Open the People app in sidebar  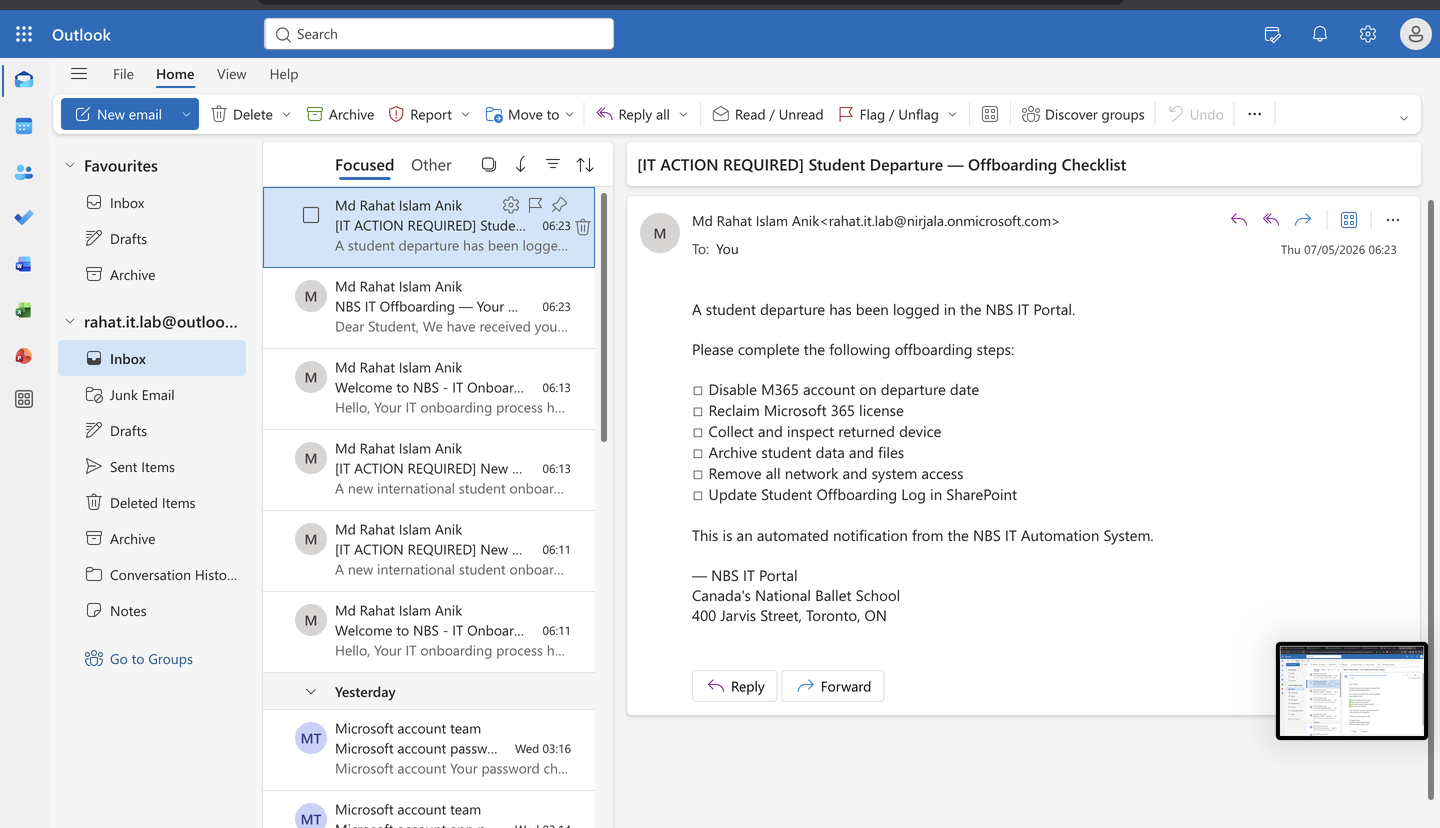pos(24,172)
